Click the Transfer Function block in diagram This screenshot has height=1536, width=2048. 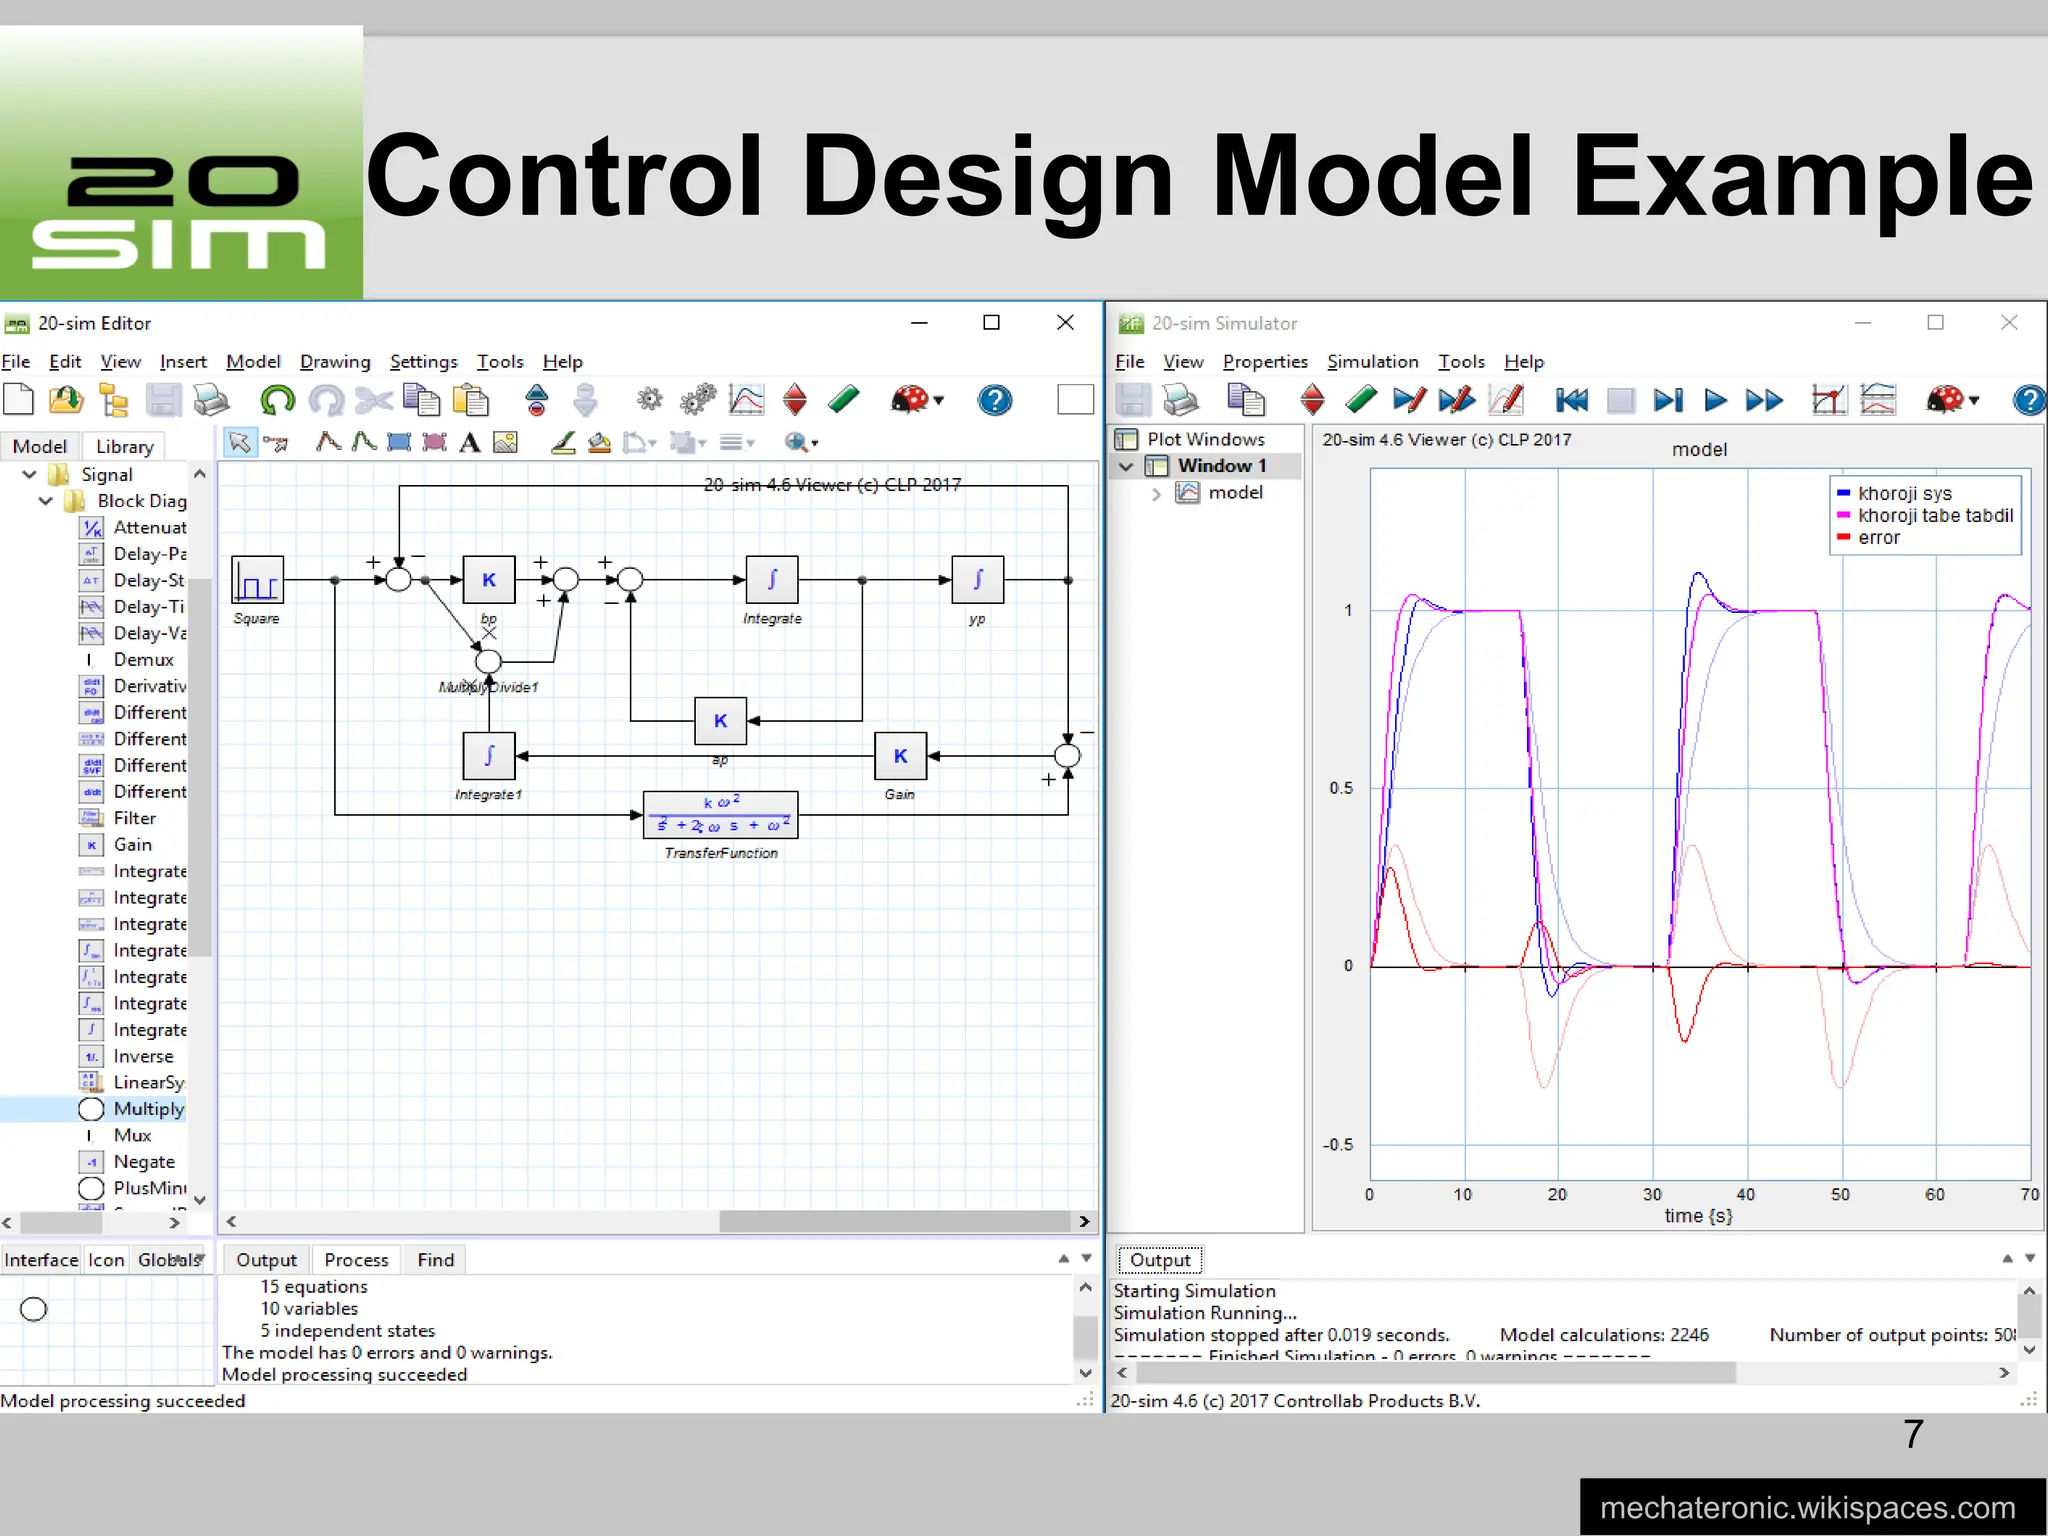(x=720, y=815)
